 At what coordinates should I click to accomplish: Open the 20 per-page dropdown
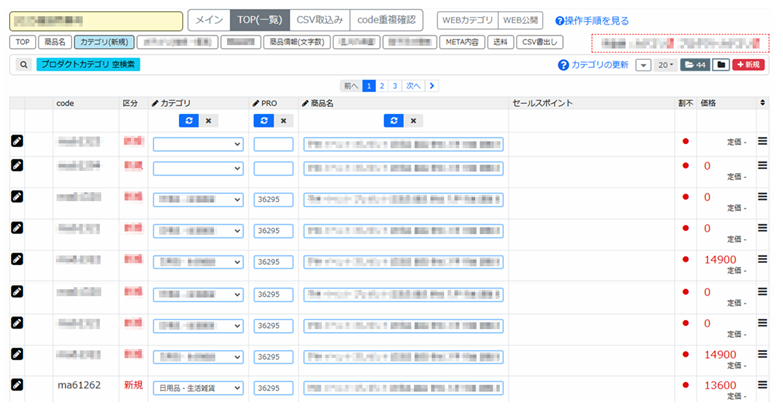665,64
